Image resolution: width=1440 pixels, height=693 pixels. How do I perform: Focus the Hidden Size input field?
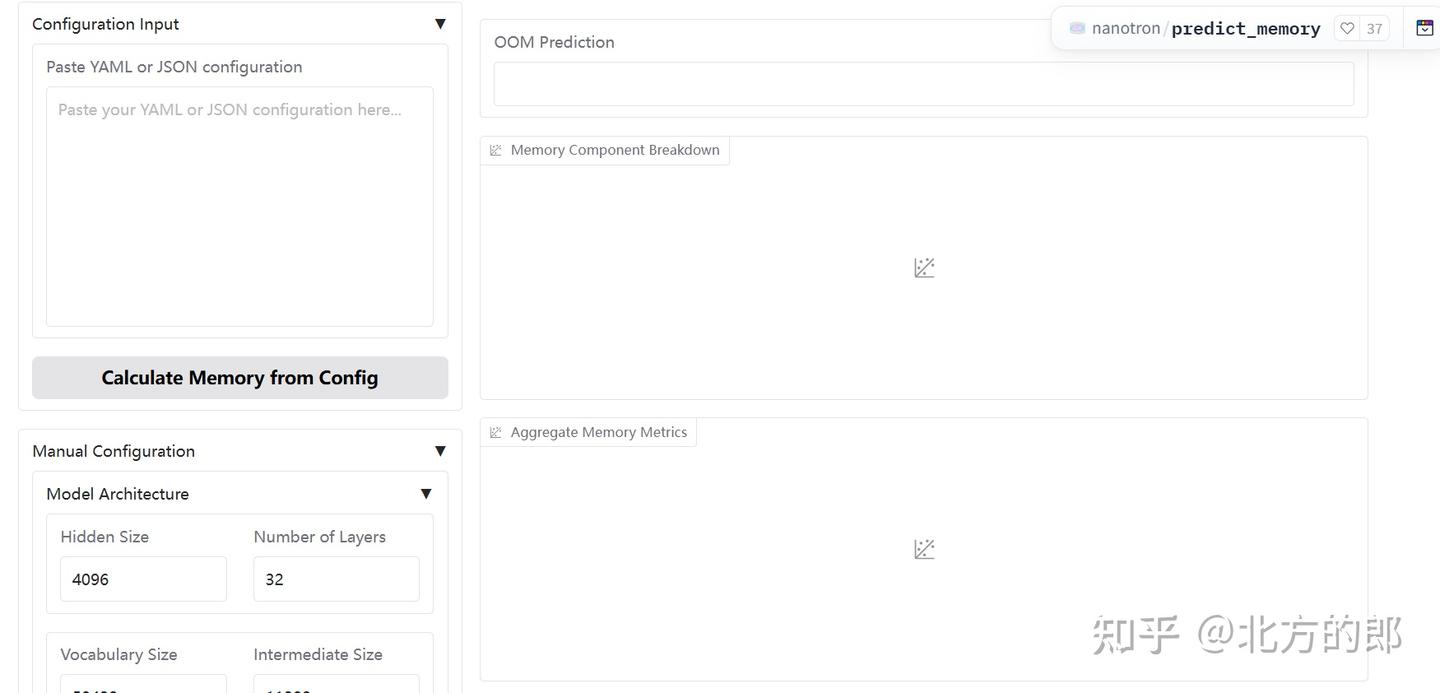(x=143, y=579)
